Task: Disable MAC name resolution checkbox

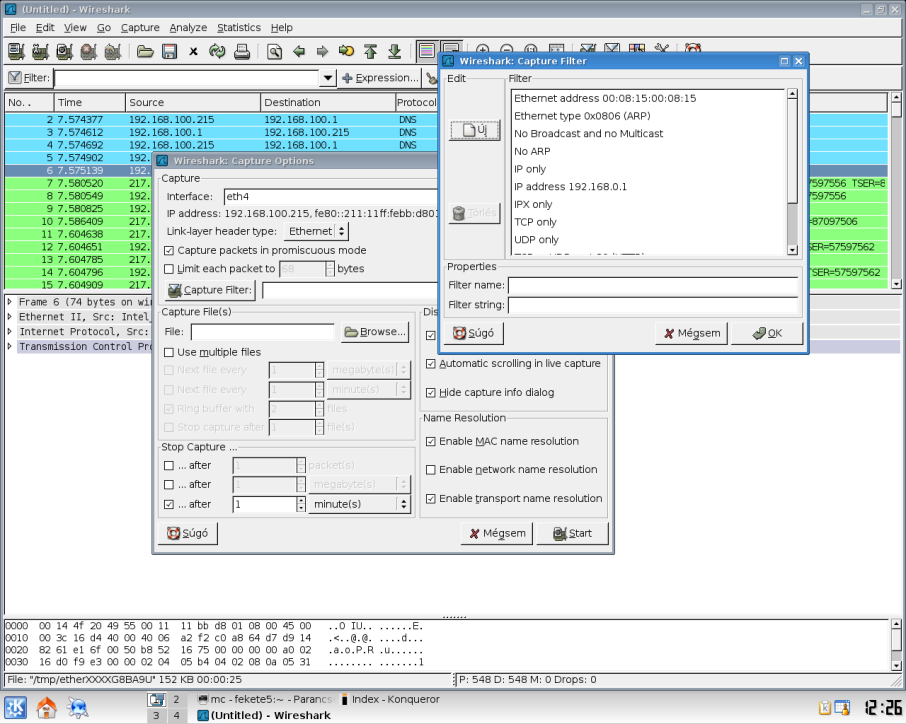Action: pyautogui.click(x=430, y=441)
